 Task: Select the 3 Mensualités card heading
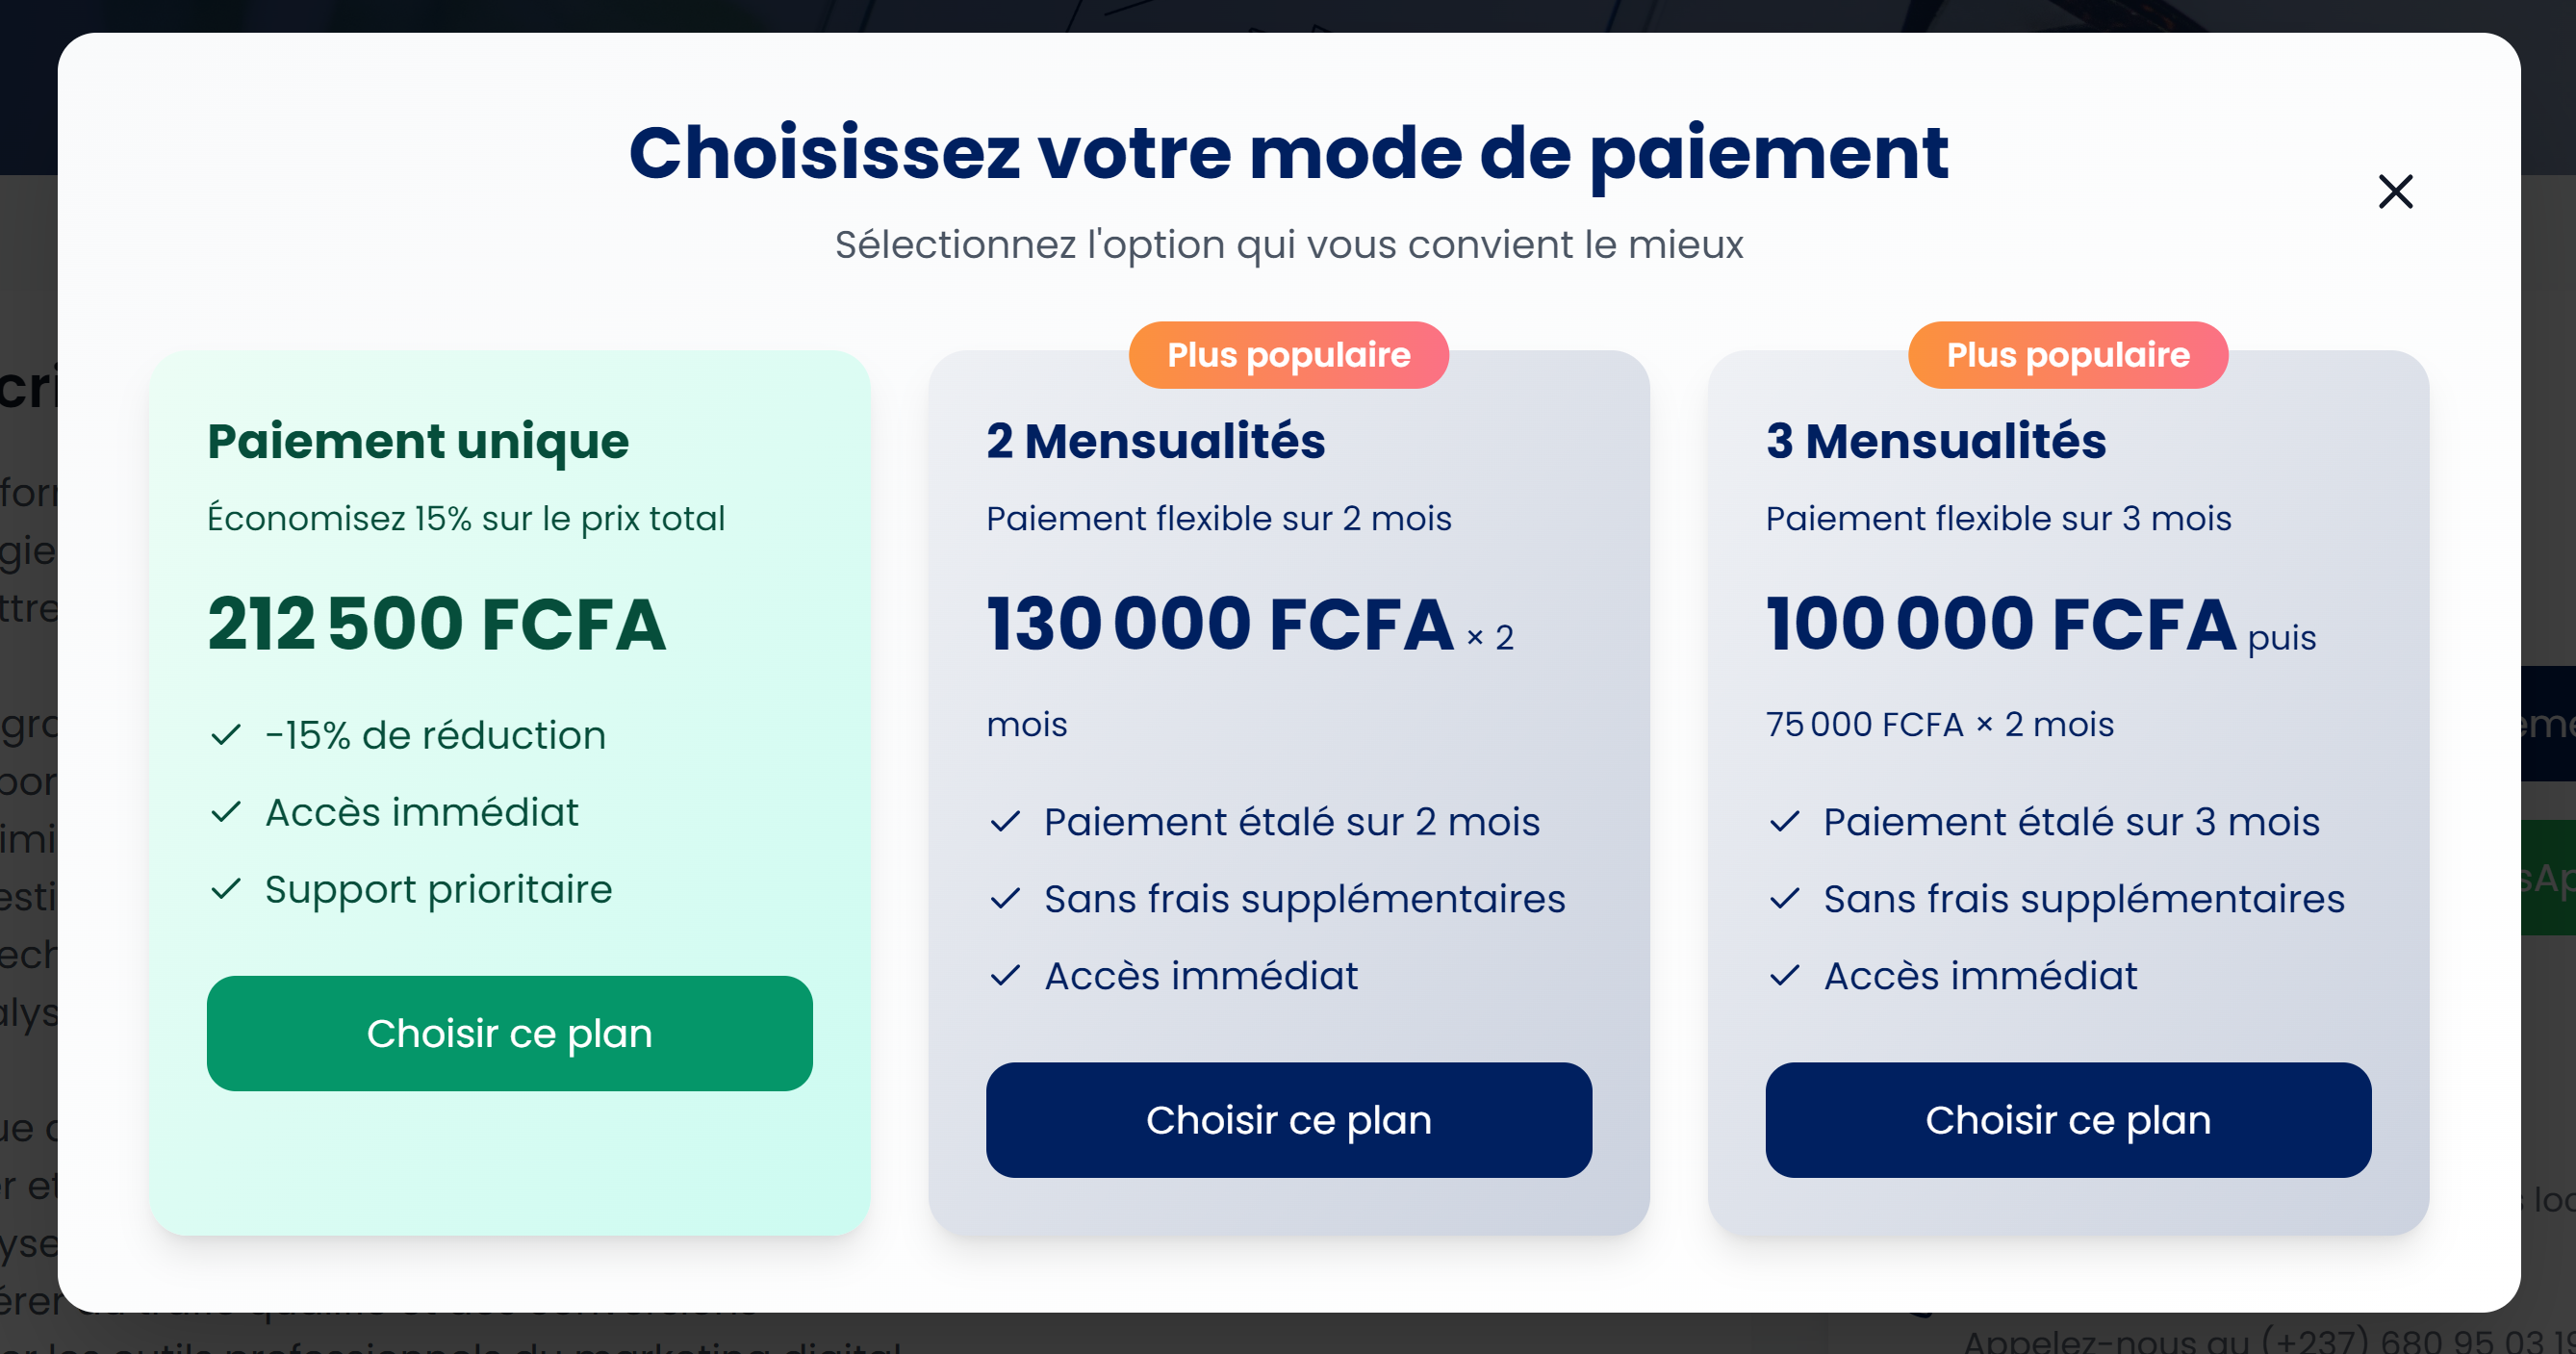tap(1935, 441)
